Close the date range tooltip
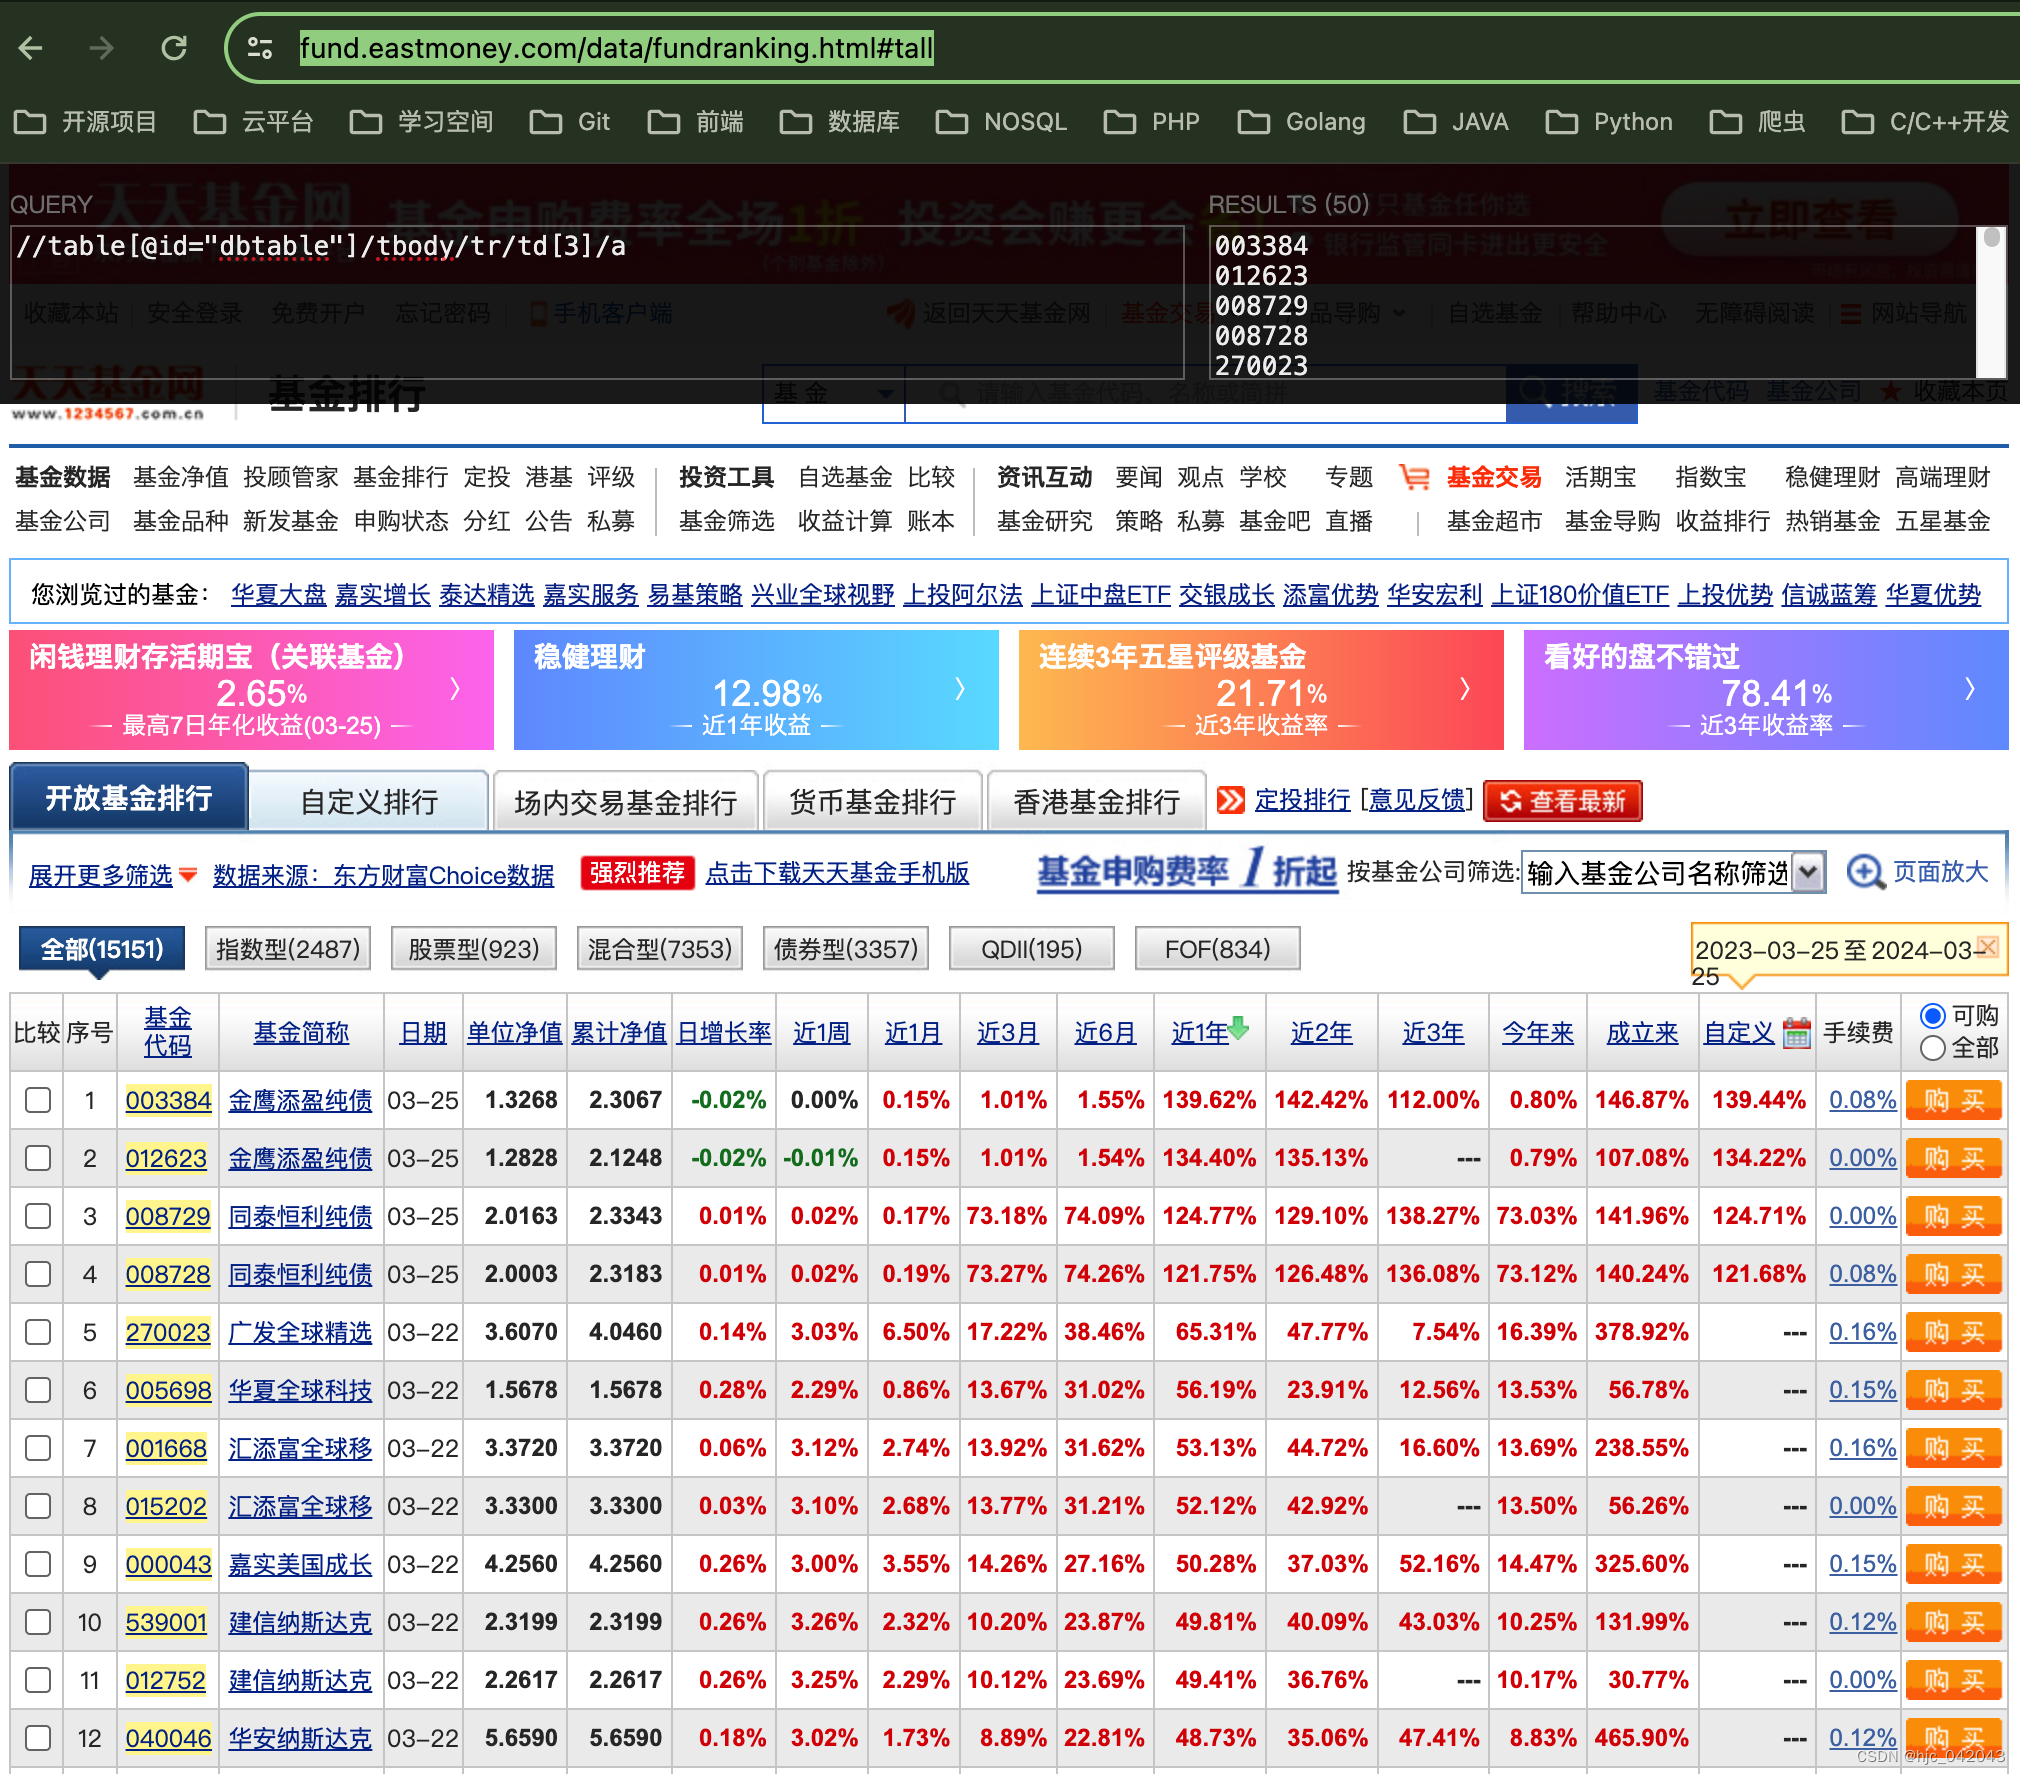 [1988, 946]
